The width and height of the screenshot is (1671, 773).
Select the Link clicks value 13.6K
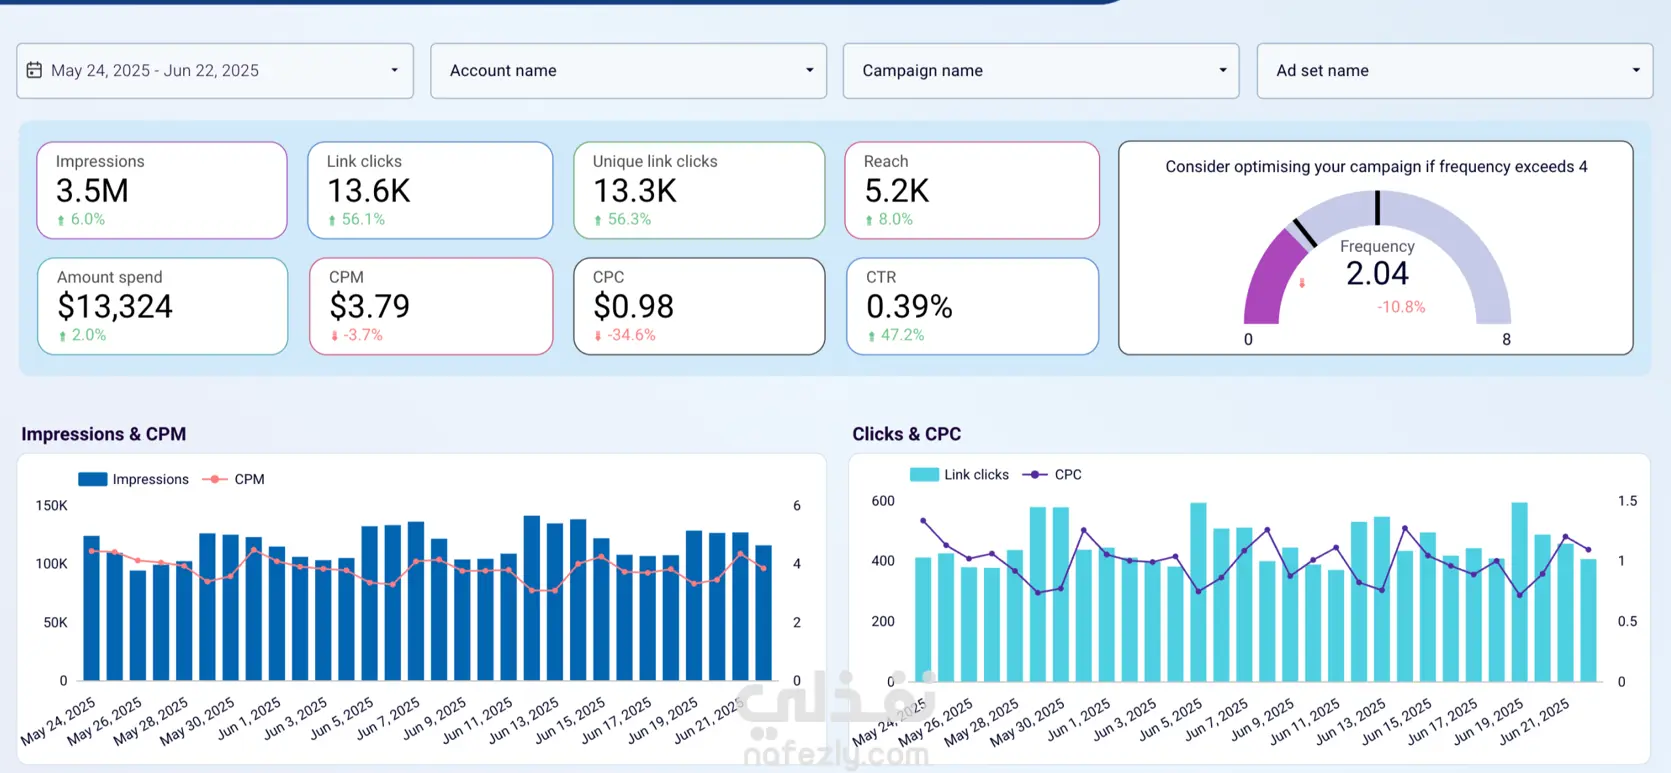pos(369,190)
